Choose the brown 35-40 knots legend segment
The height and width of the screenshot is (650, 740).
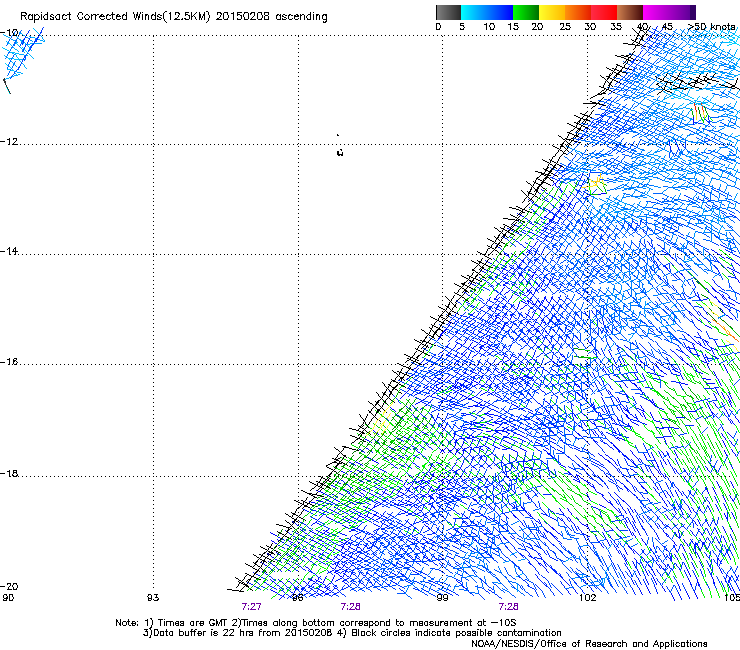630,12
